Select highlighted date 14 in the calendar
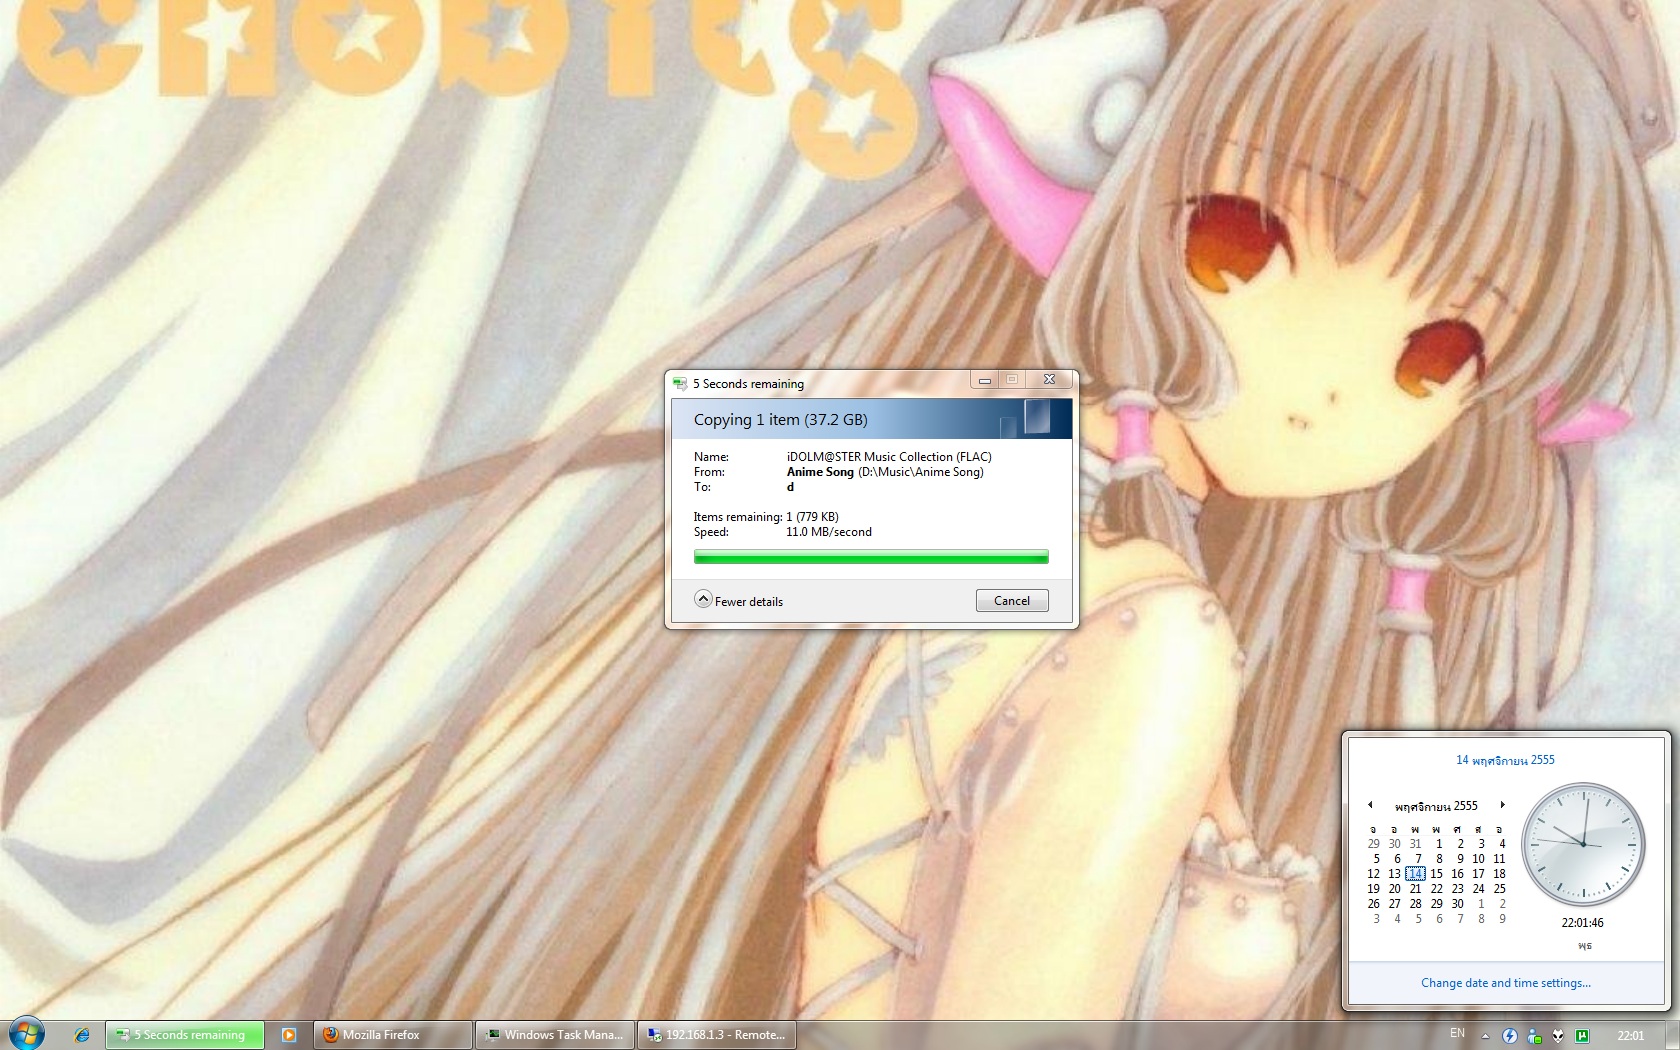This screenshot has width=1680, height=1050. [1415, 873]
